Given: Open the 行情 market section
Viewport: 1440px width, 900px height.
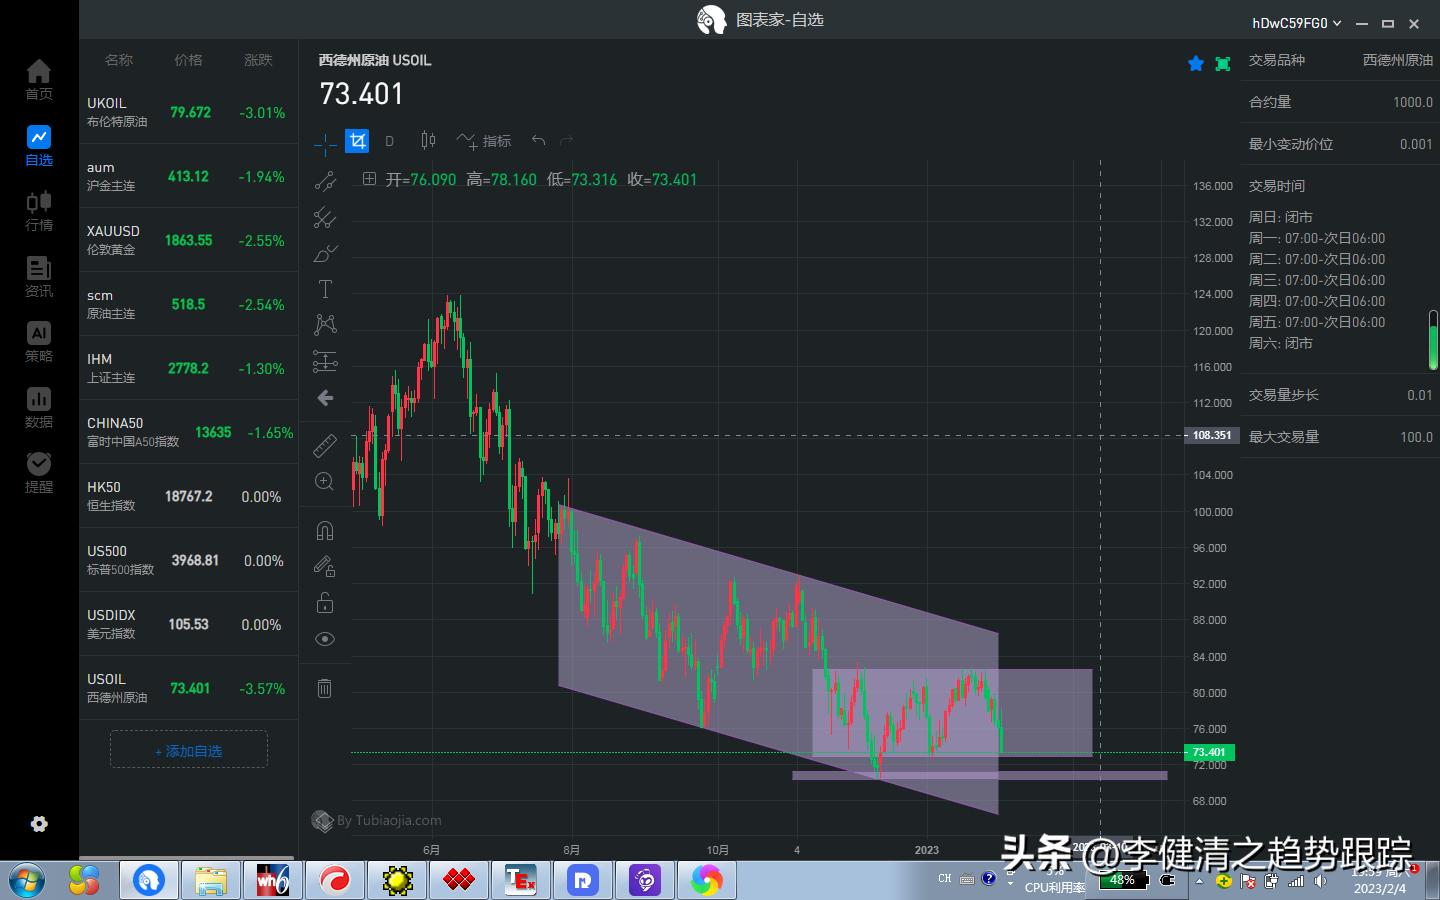Looking at the screenshot, I should 39,210.
